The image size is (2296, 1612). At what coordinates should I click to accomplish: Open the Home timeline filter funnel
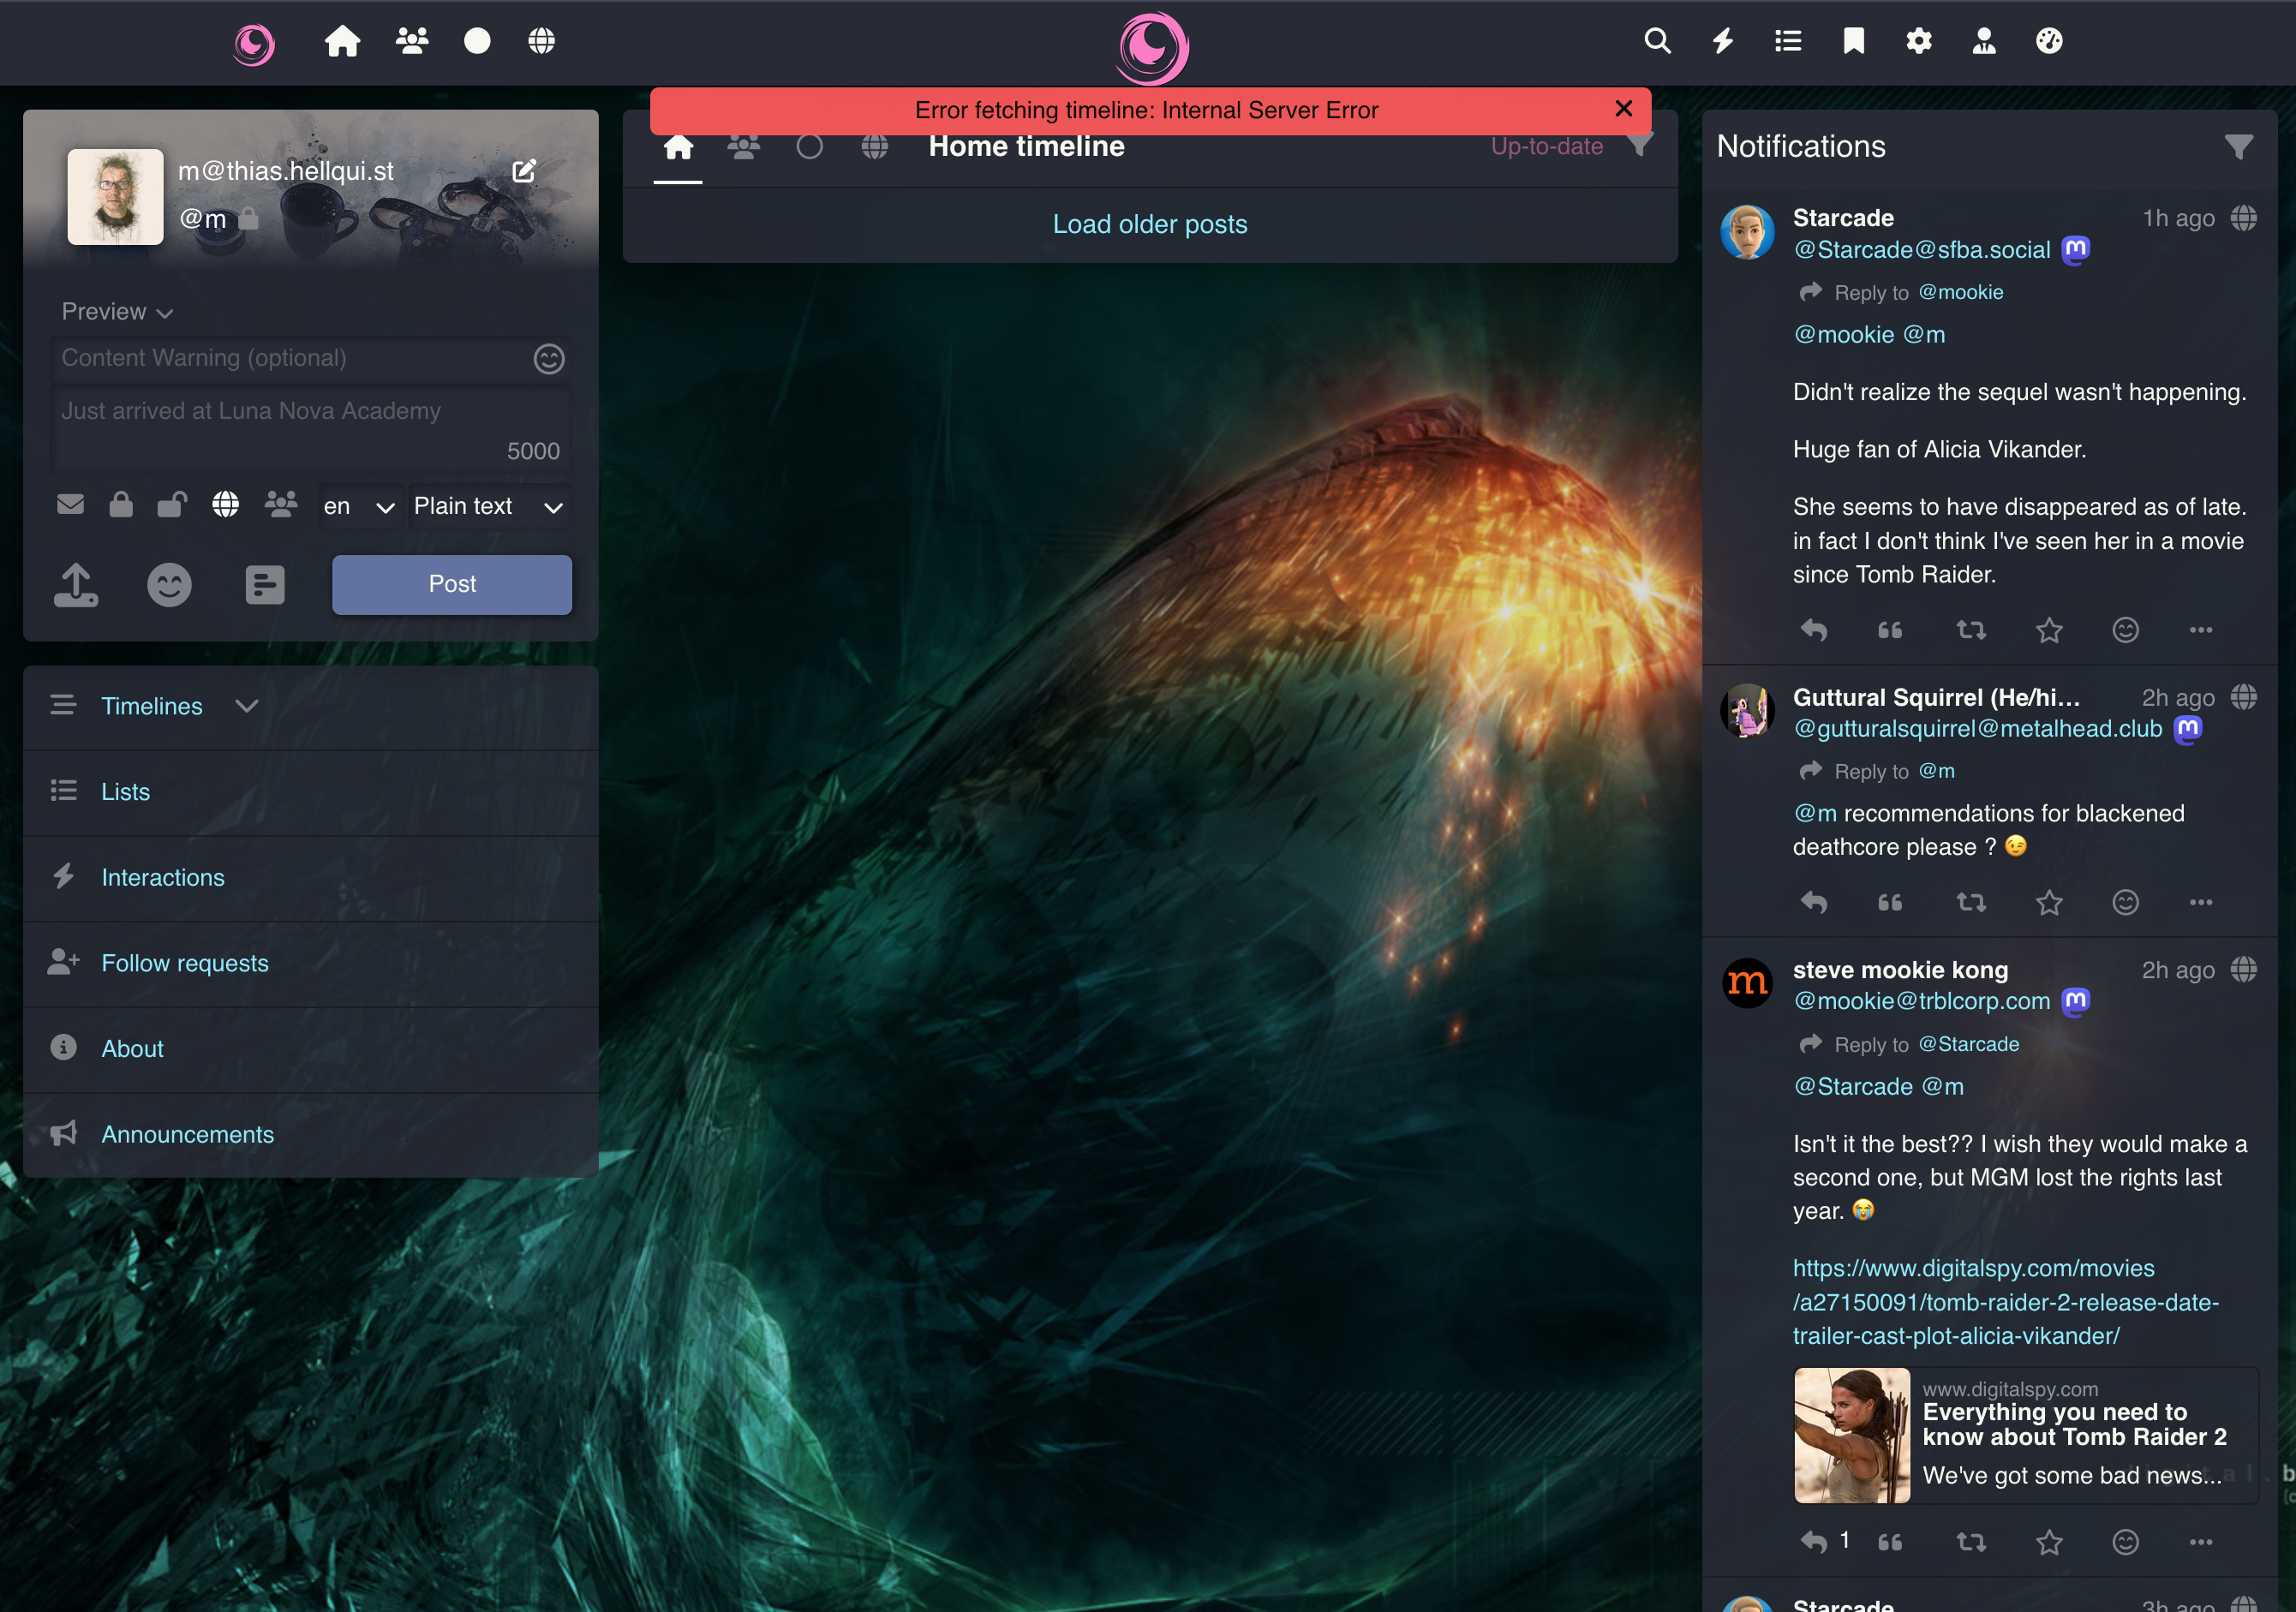[1639, 145]
